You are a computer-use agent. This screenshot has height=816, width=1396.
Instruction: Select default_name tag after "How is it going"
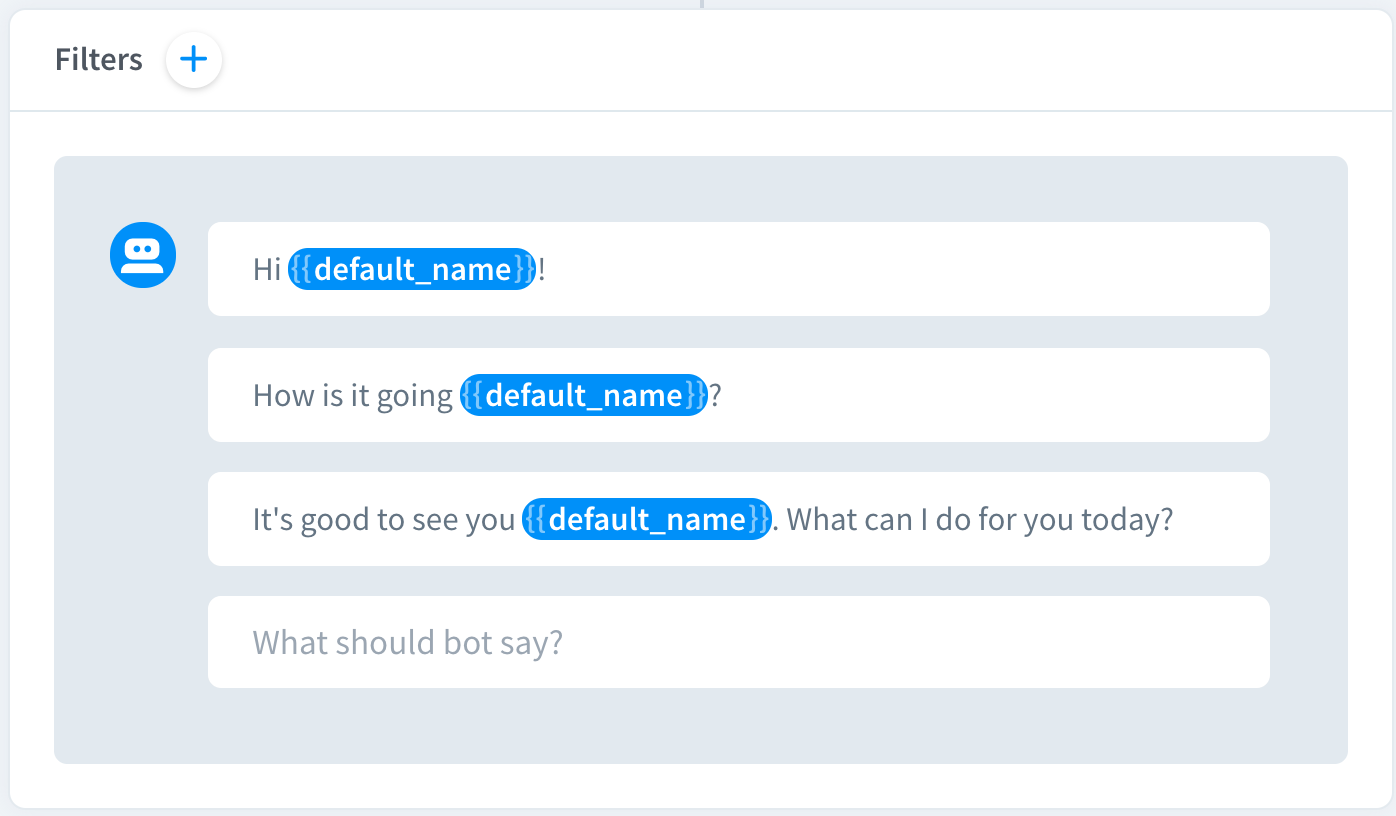(584, 395)
